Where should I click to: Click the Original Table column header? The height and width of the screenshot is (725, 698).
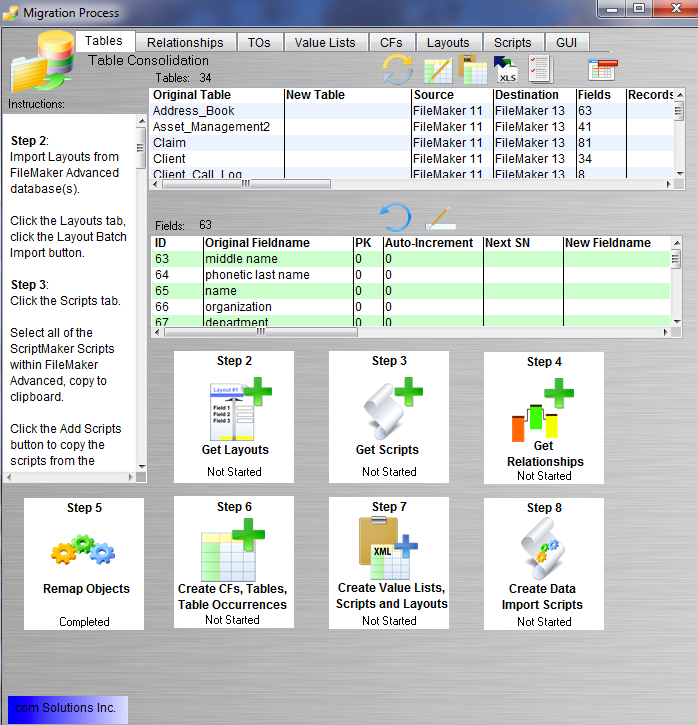[x=217, y=95]
